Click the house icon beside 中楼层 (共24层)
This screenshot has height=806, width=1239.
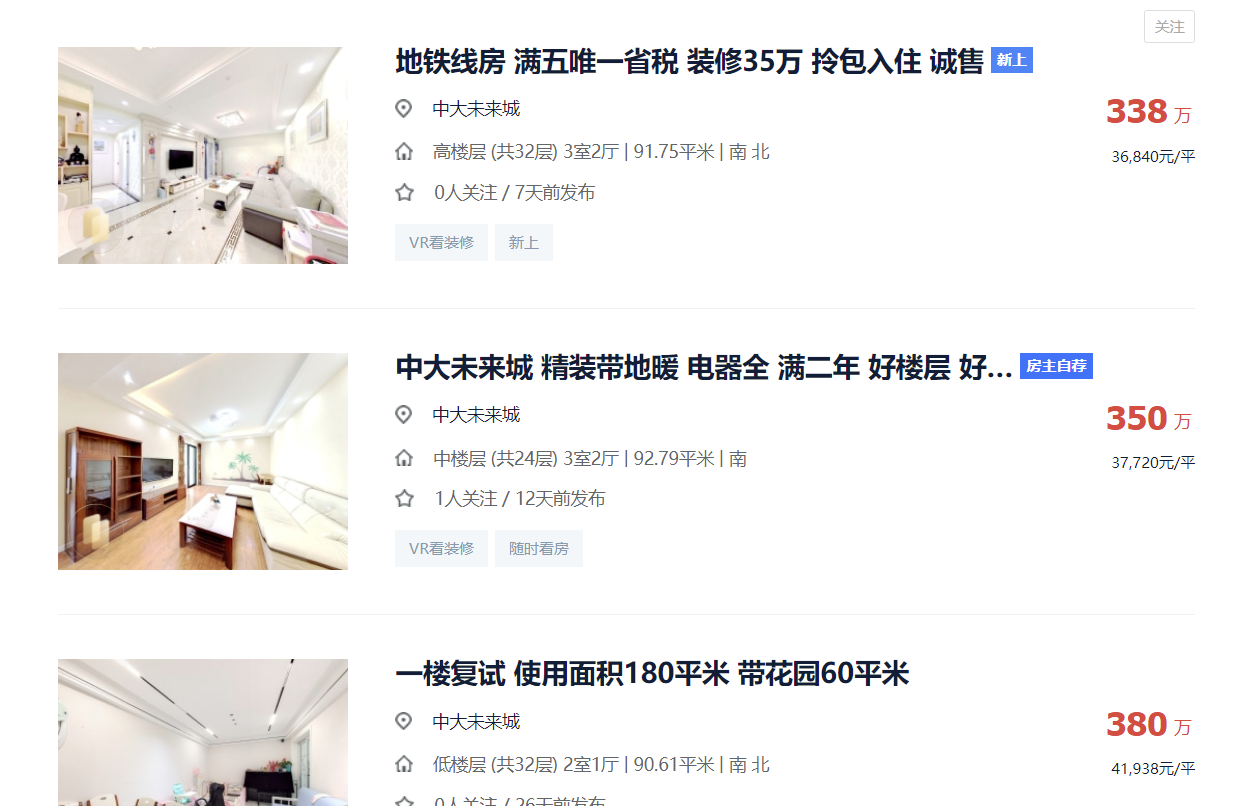[x=404, y=459]
